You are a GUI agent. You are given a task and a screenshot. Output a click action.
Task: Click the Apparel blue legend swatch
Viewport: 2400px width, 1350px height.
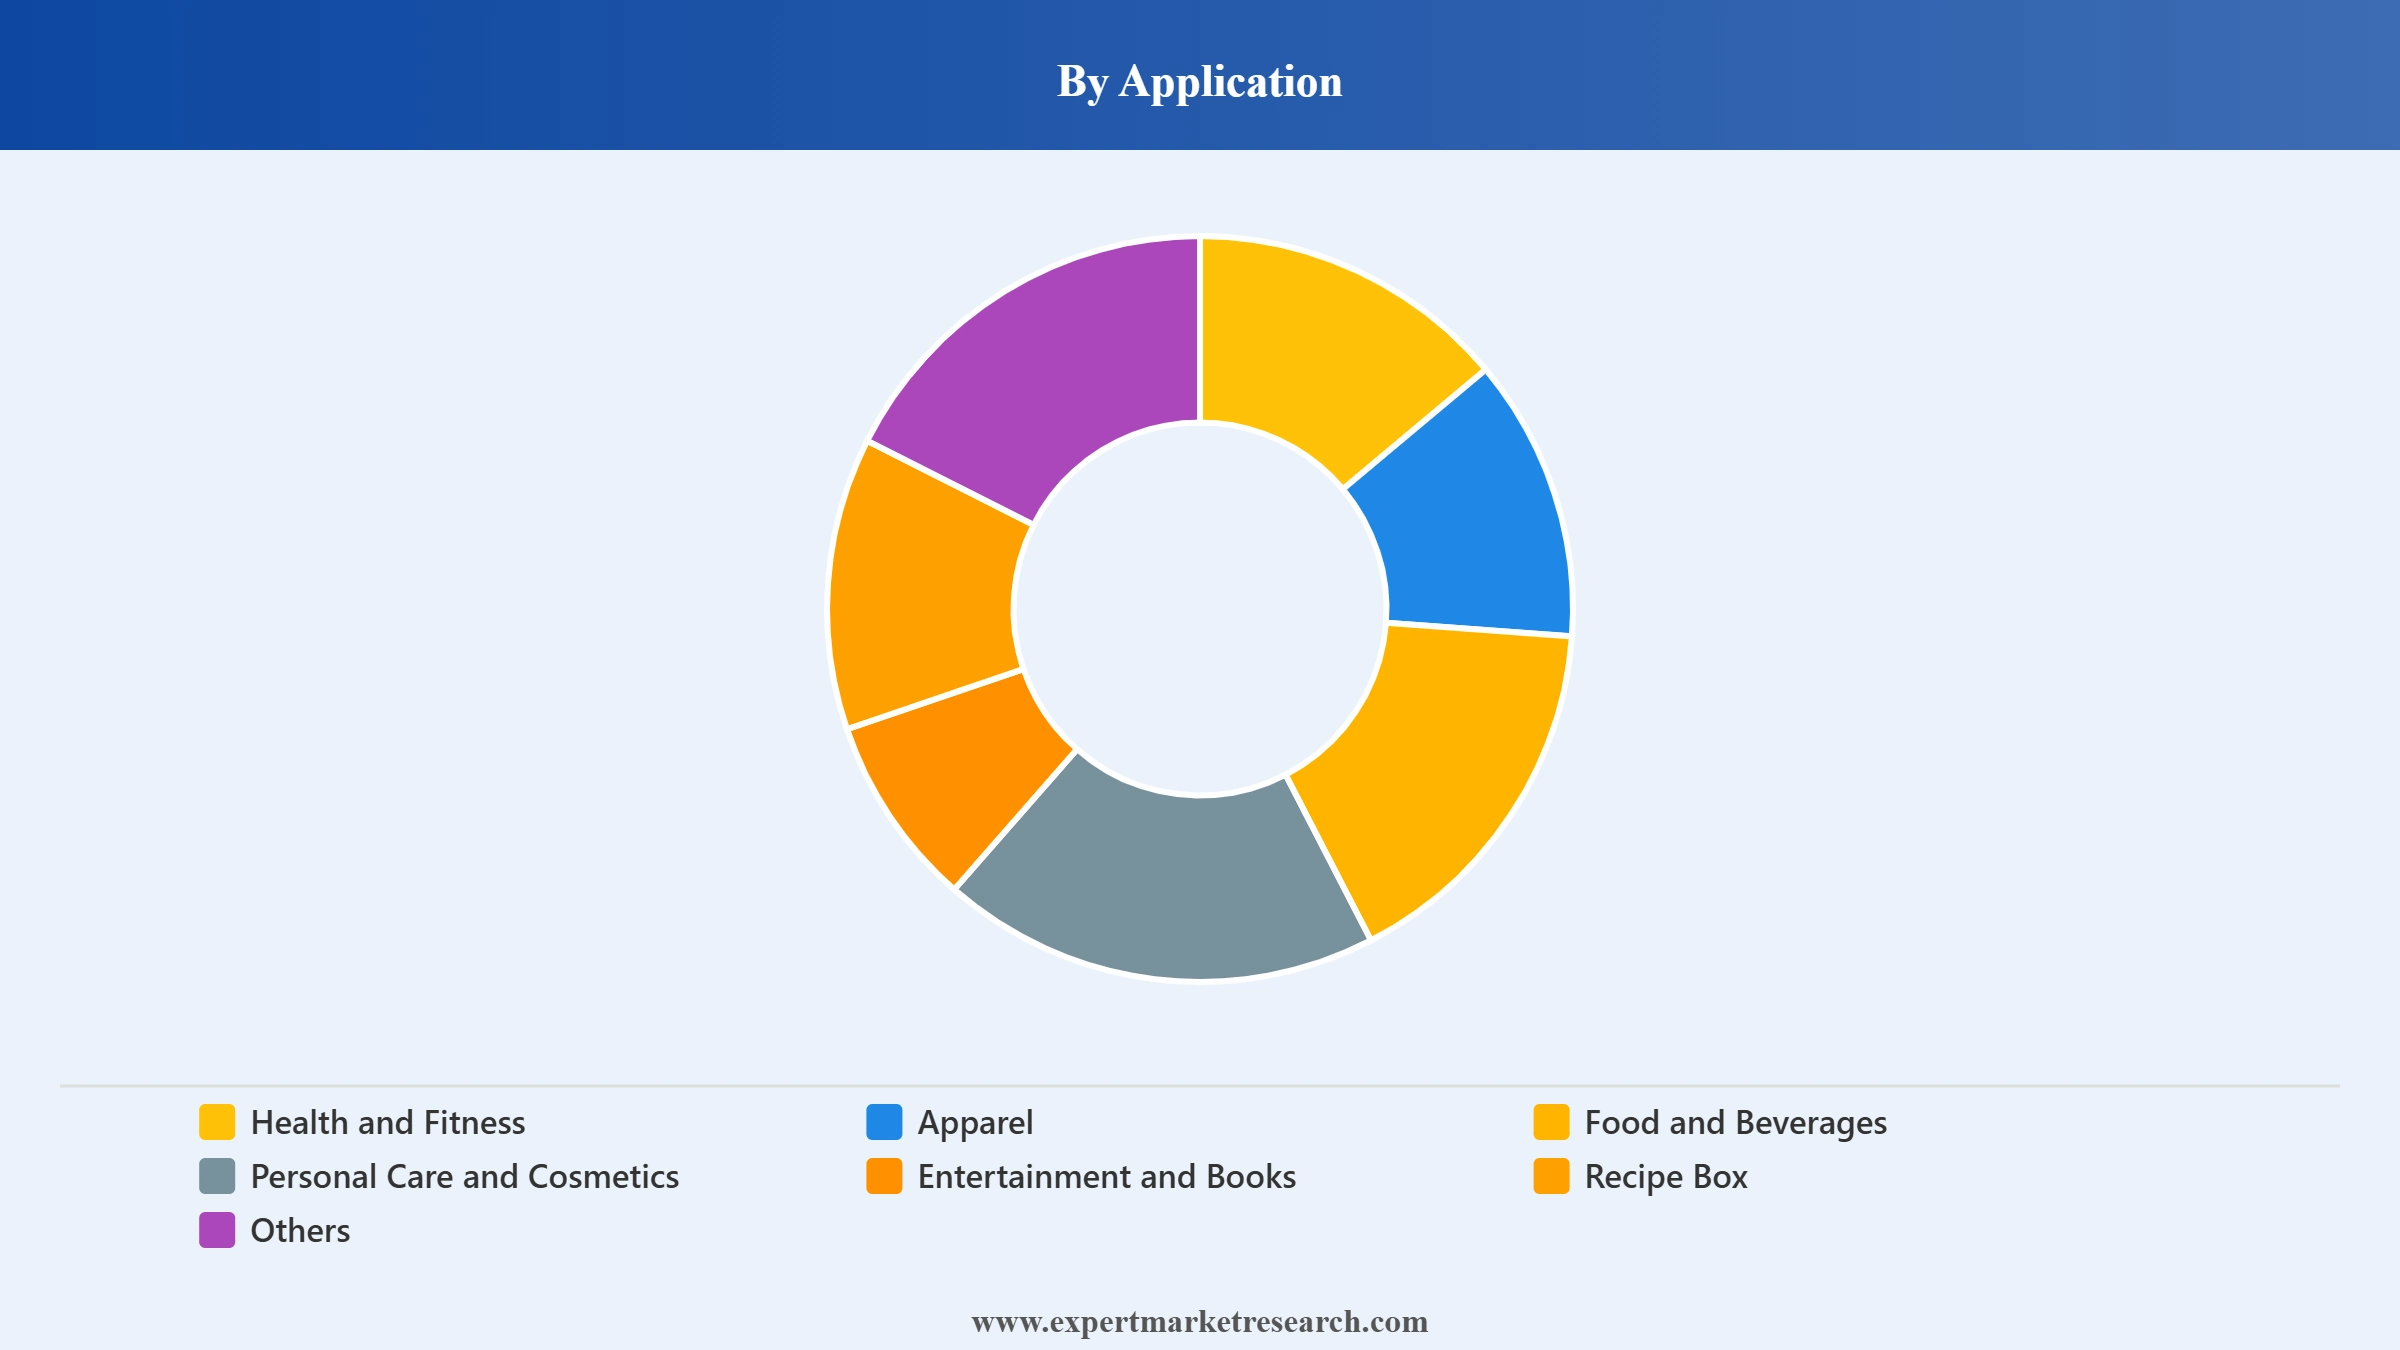pyautogui.click(x=884, y=1122)
